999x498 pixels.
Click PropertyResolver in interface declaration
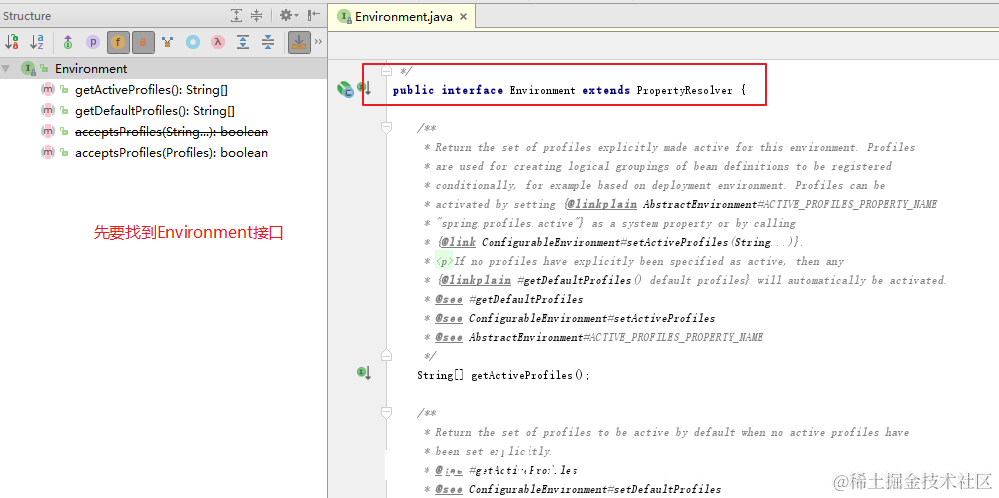pyautogui.click(x=684, y=90)
